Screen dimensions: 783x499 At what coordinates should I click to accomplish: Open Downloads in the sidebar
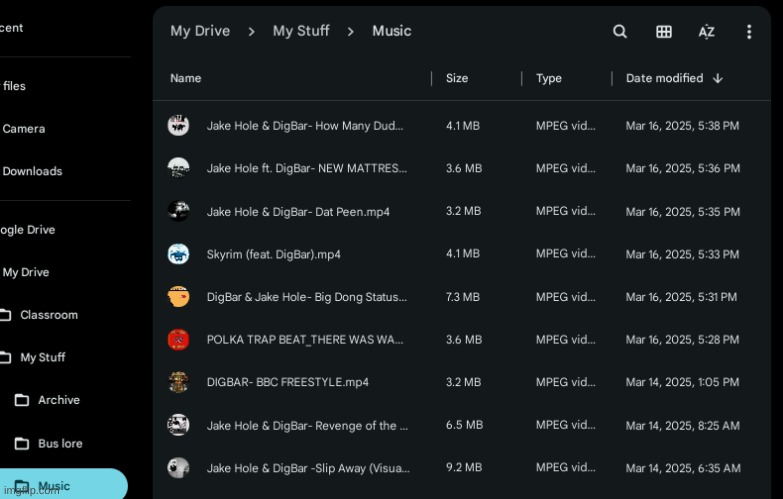pos(32,171)
